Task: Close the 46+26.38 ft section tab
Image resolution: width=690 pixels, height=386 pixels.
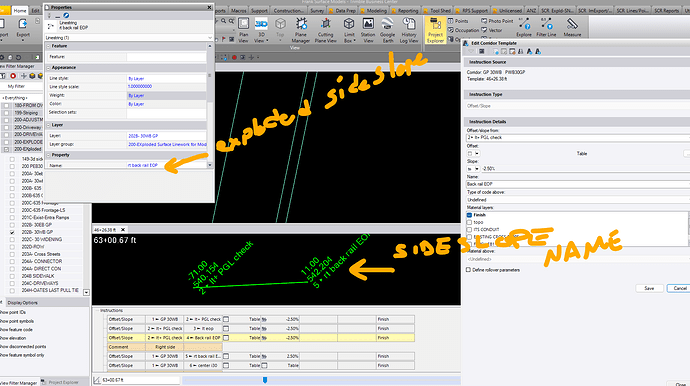Action: click(123, 230)
